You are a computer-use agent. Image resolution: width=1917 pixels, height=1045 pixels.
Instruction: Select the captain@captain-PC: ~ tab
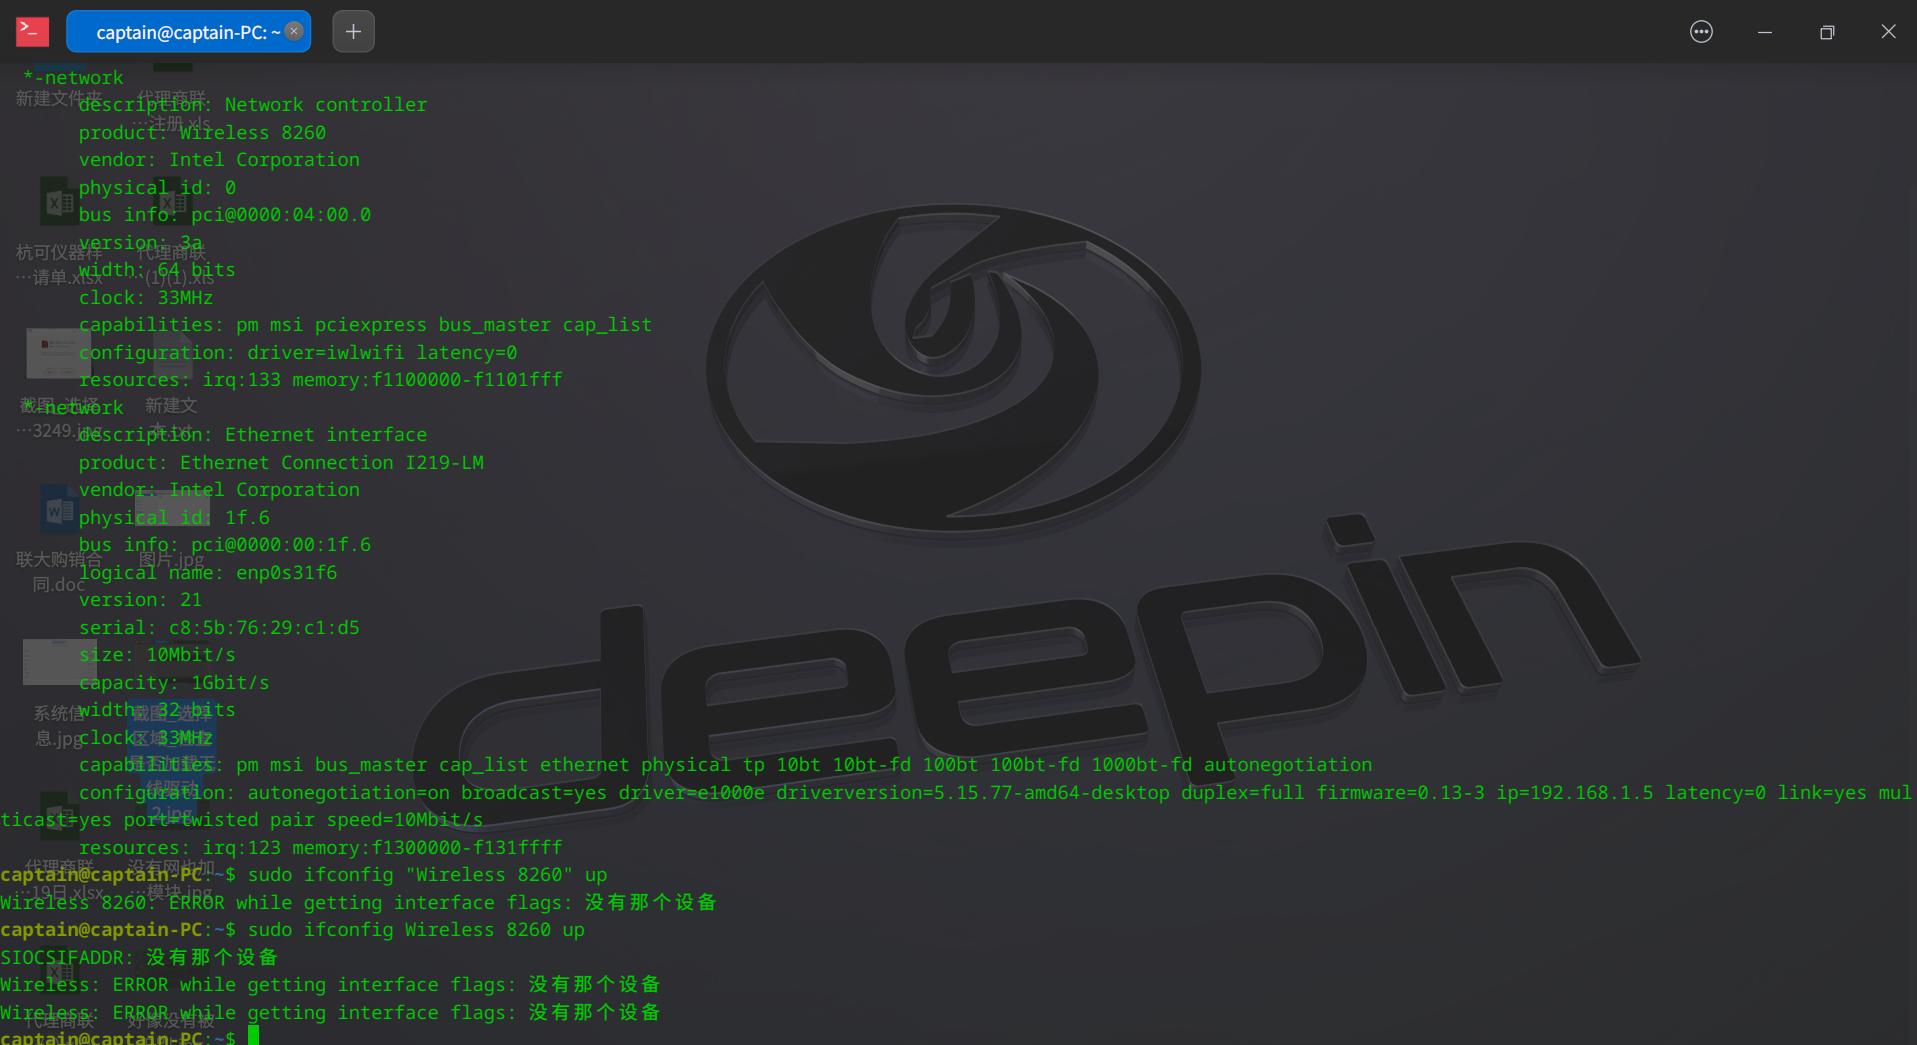pos(188,31)
